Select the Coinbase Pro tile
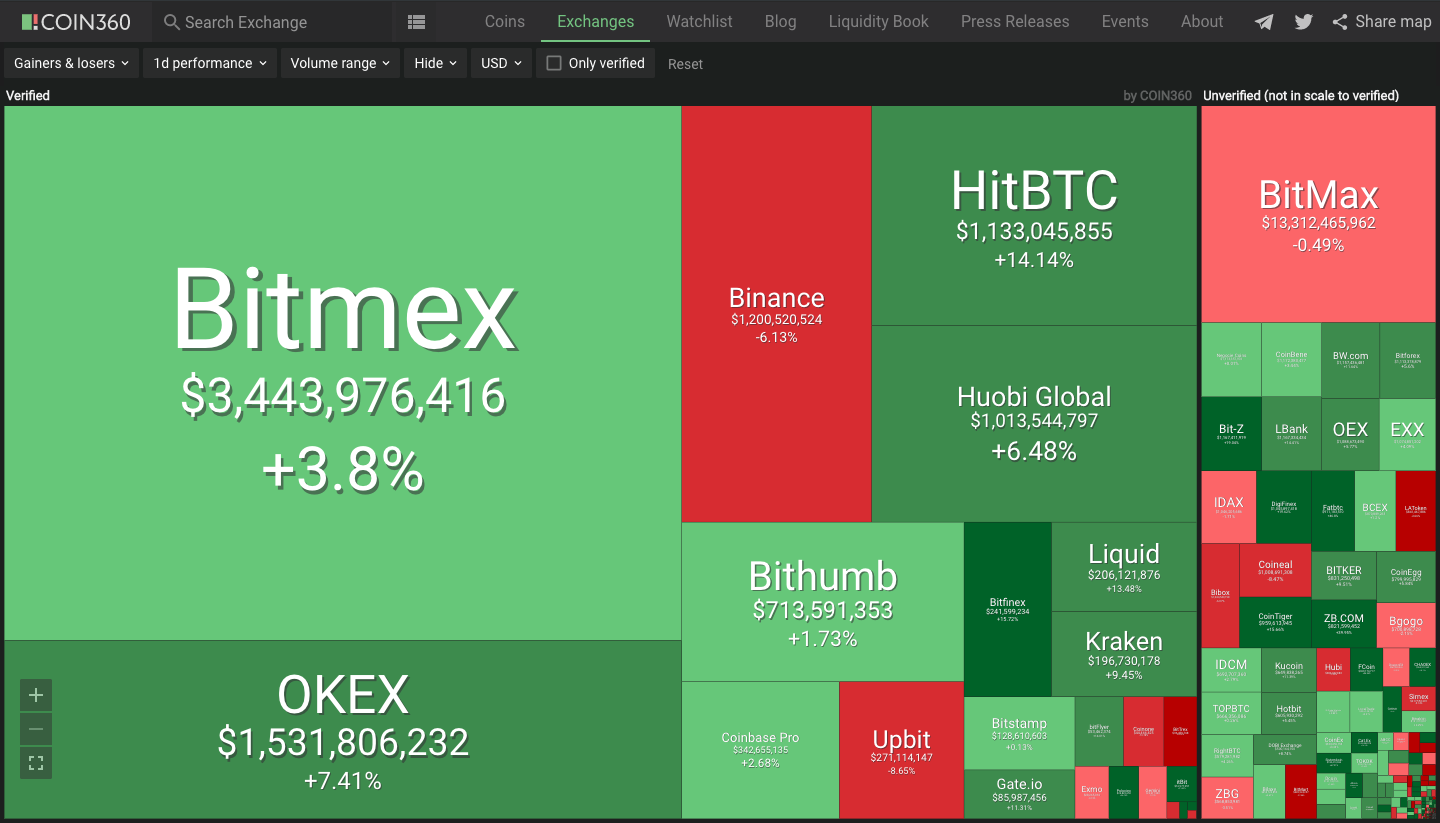This screenshot has height=823, width=1440. click(x=760, y=750)
